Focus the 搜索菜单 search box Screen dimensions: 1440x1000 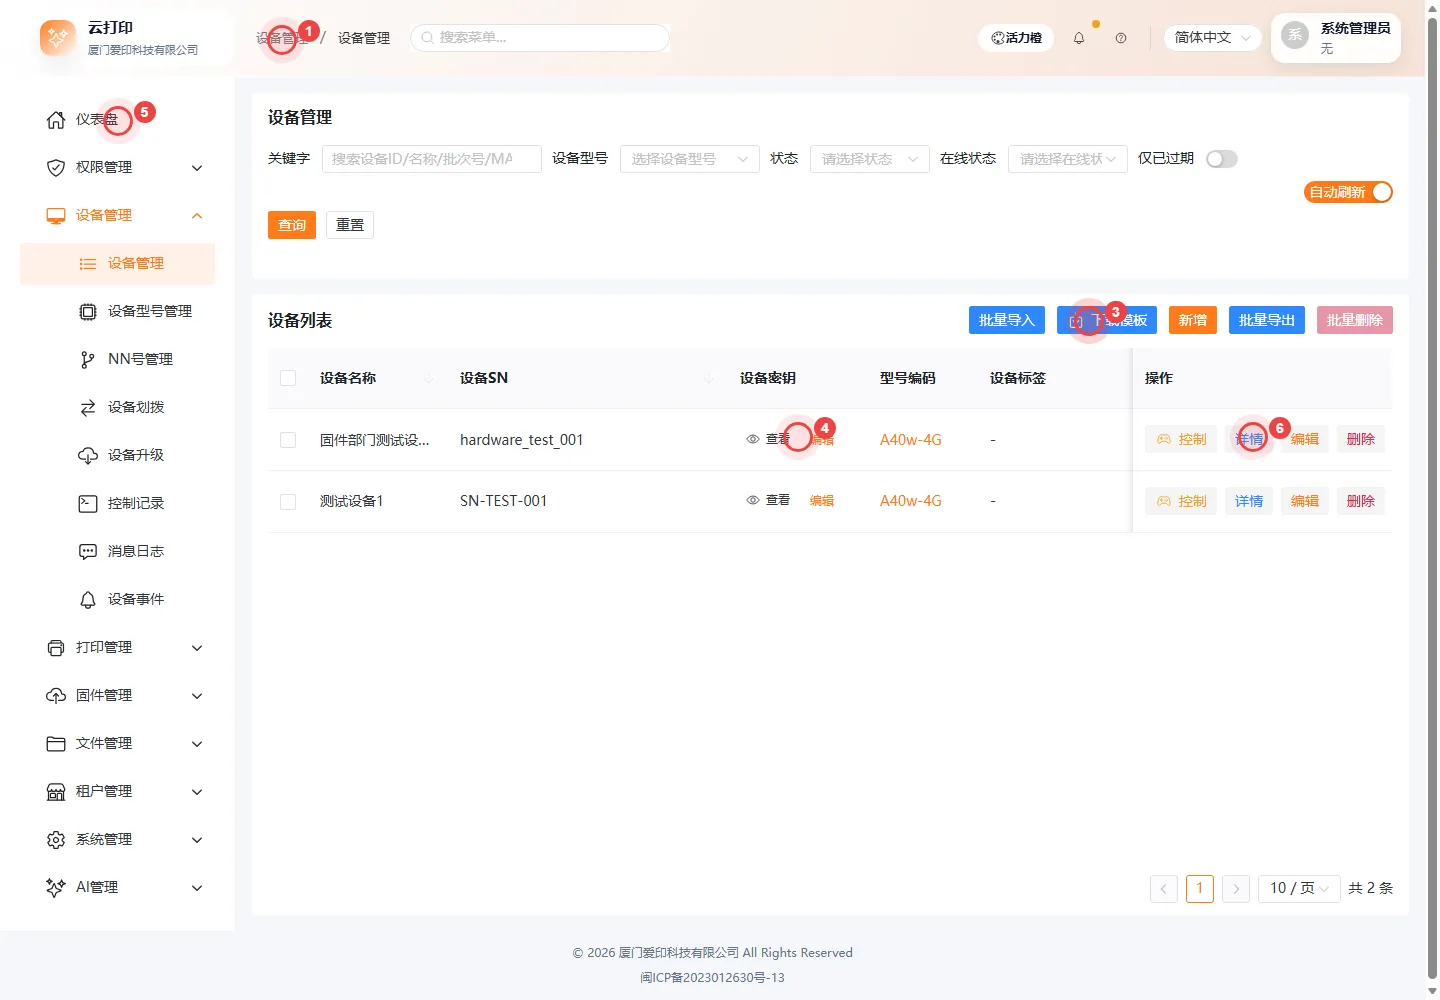click(540, 38)
